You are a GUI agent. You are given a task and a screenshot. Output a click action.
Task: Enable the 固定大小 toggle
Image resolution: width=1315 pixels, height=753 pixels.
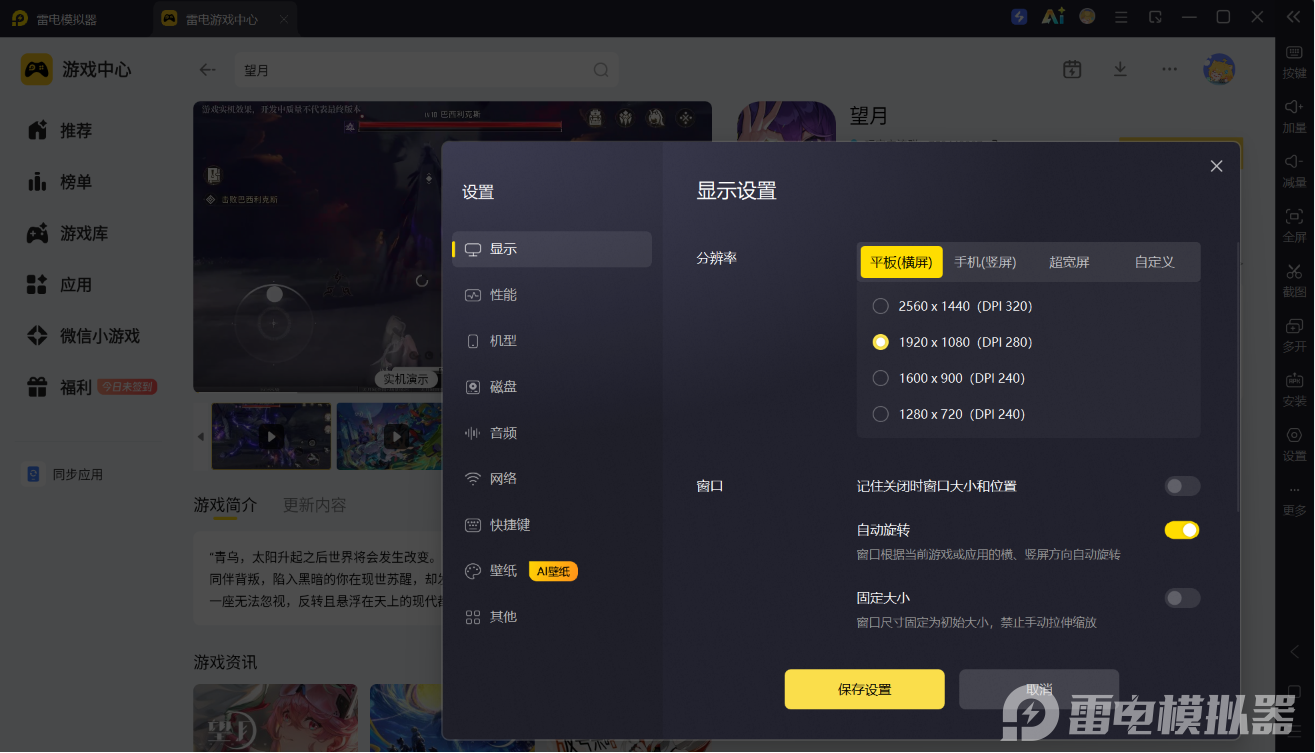coord(1182,598)
